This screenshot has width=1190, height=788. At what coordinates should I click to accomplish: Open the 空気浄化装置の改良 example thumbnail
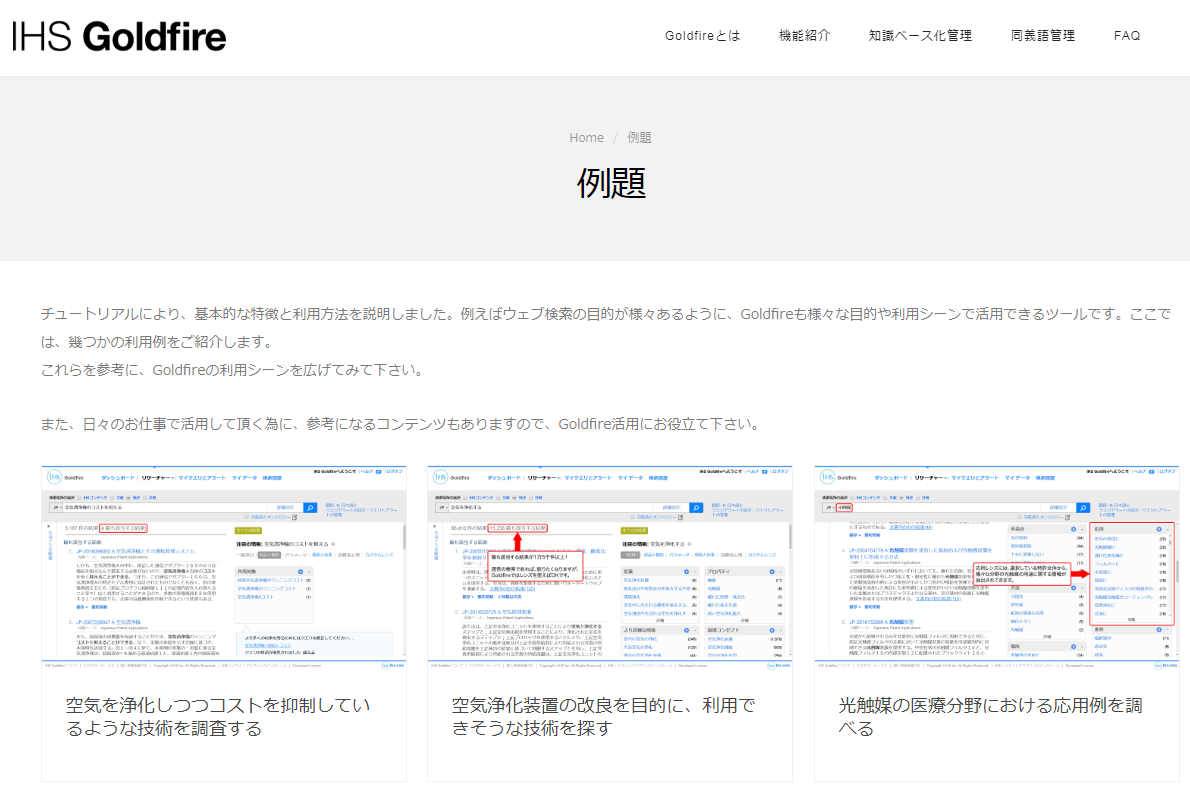(x=609, y=568)
